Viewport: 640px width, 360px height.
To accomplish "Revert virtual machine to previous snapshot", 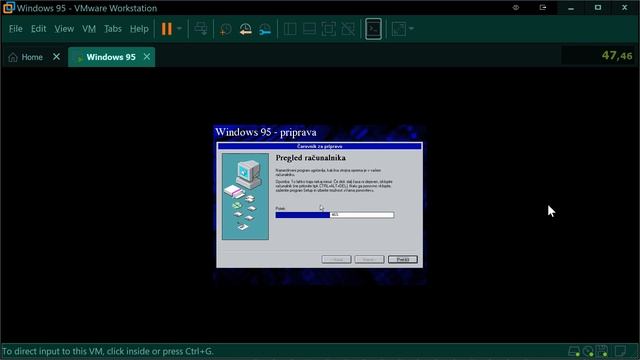I will click(245, 29).
